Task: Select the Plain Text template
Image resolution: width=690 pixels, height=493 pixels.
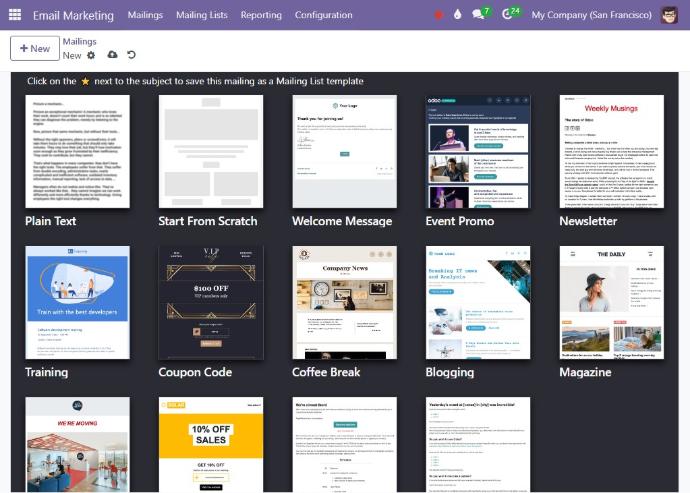Action: [77, 151]
